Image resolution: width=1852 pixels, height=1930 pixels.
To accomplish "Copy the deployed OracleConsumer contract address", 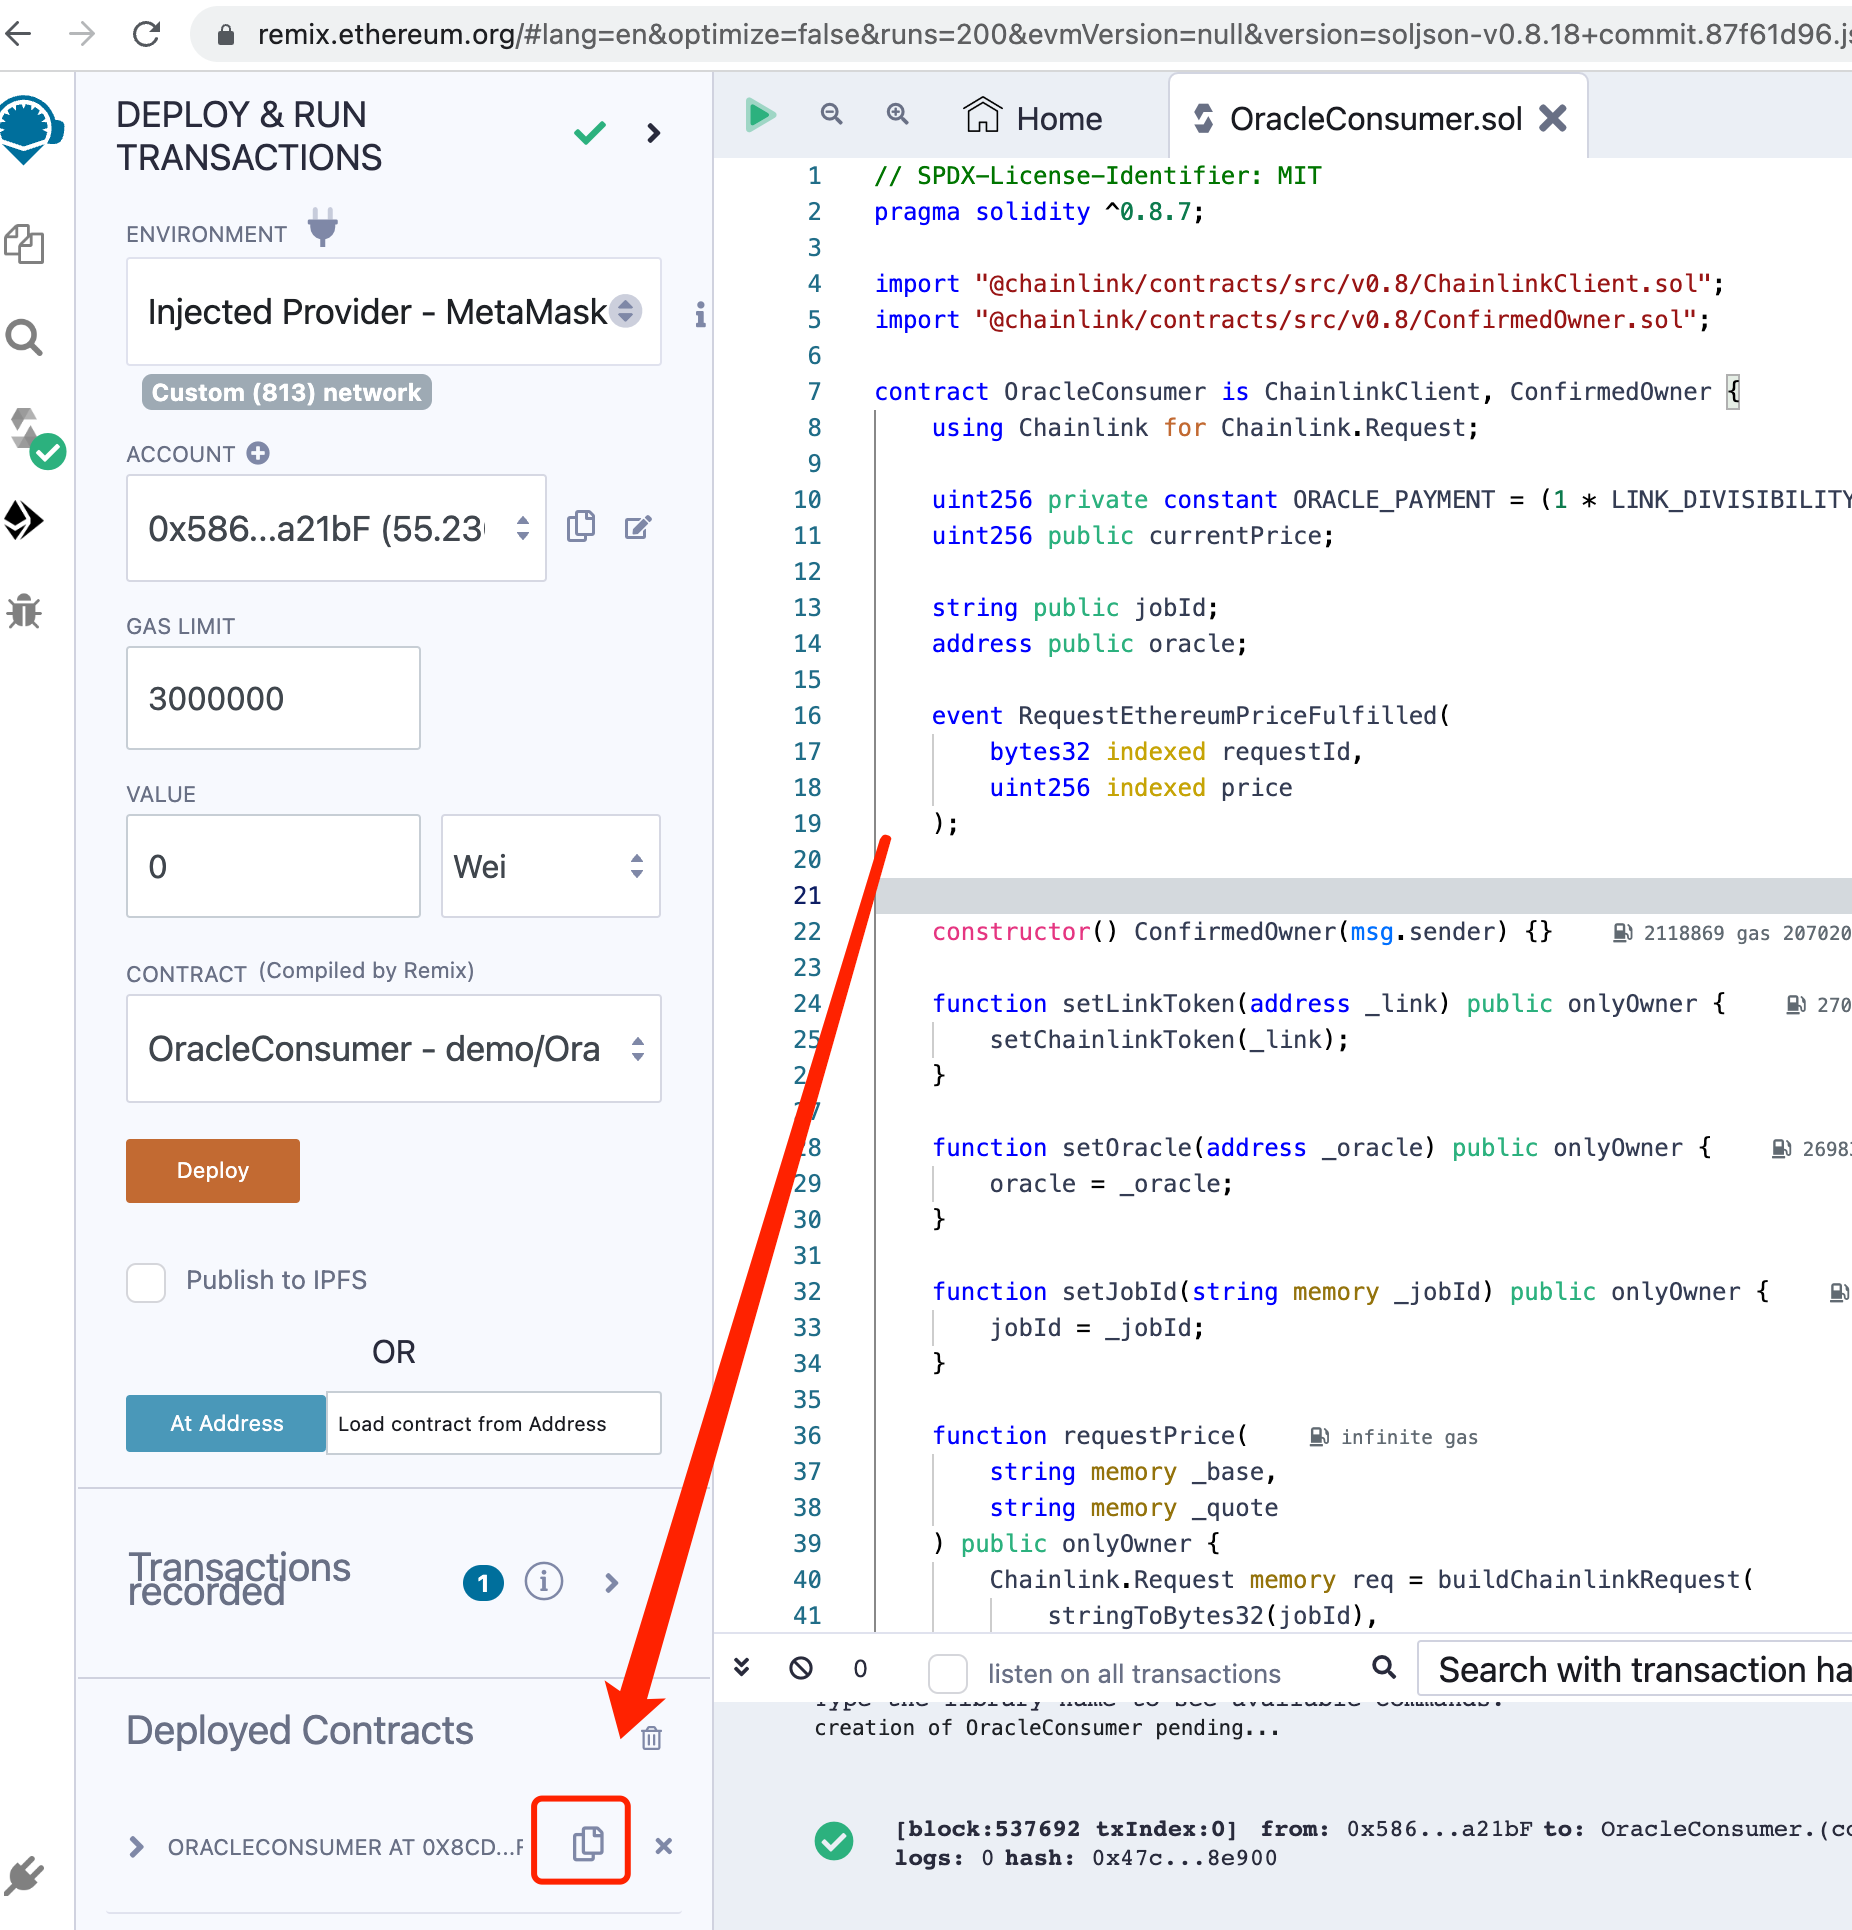I will click(x=587, y=1843).
